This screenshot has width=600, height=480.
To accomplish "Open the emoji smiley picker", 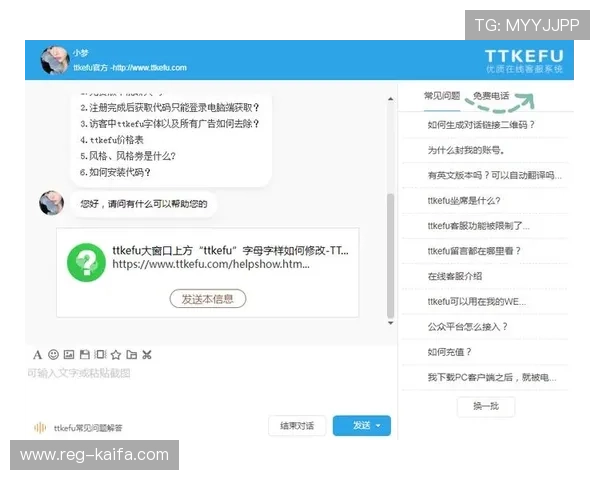I will pos(53,354).
